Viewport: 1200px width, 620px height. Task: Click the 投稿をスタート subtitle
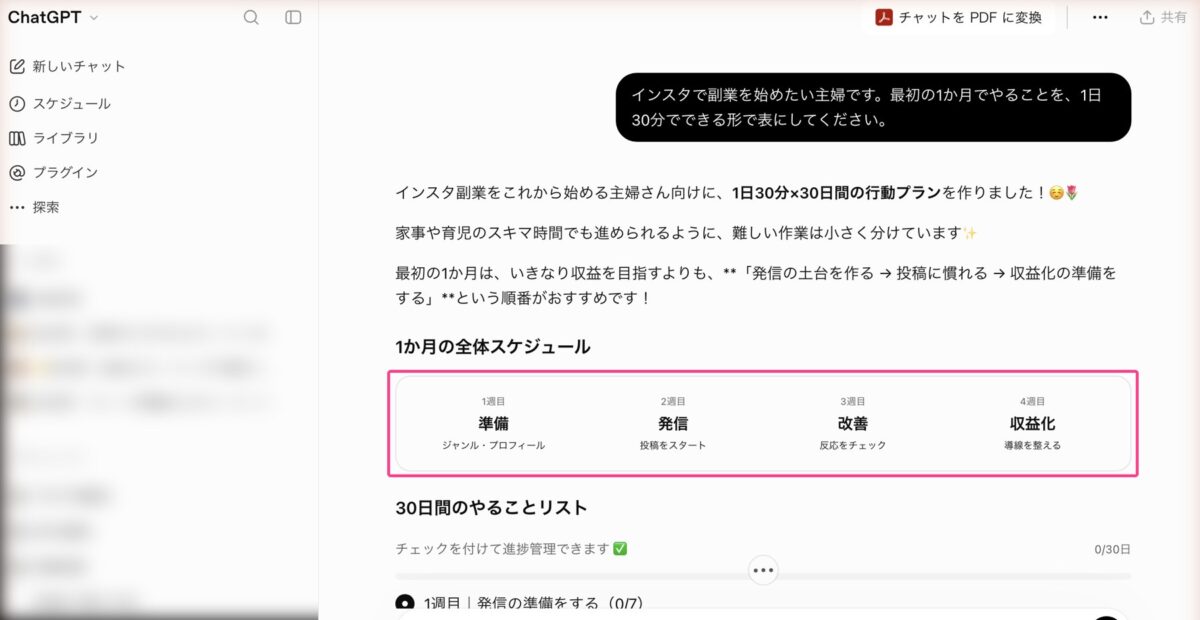[673, 445]
